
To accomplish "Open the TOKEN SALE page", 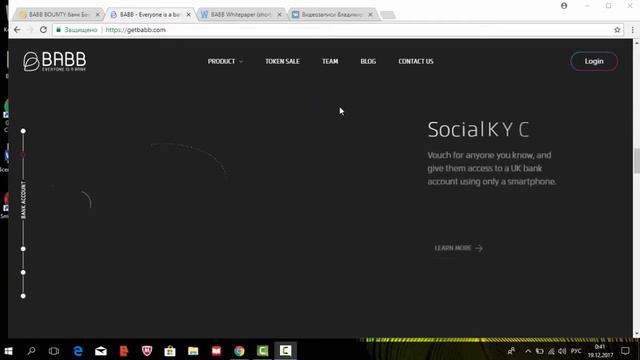I will (x=282, y=61).
